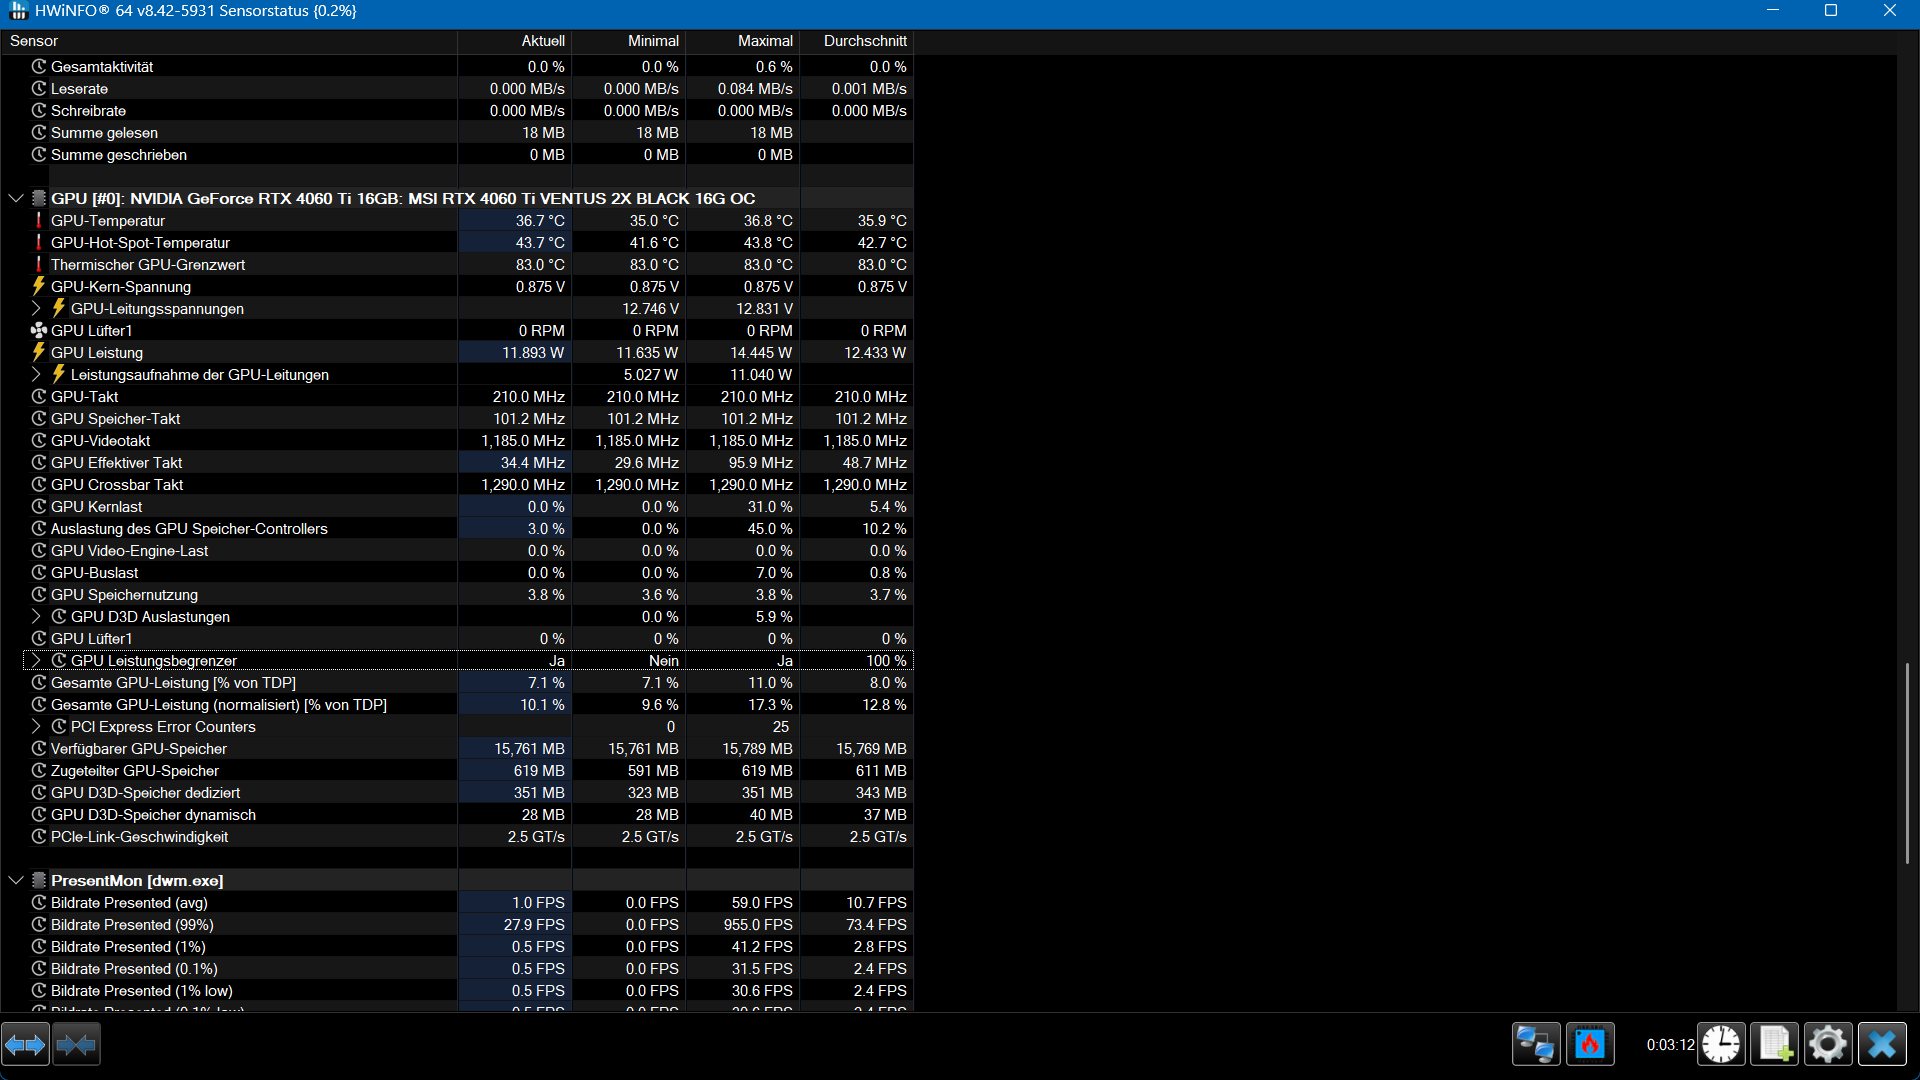The height and width of the screenshot is (1080, 1920).
Task: Click the expand columns arrows button
Action: point(25,1045)
